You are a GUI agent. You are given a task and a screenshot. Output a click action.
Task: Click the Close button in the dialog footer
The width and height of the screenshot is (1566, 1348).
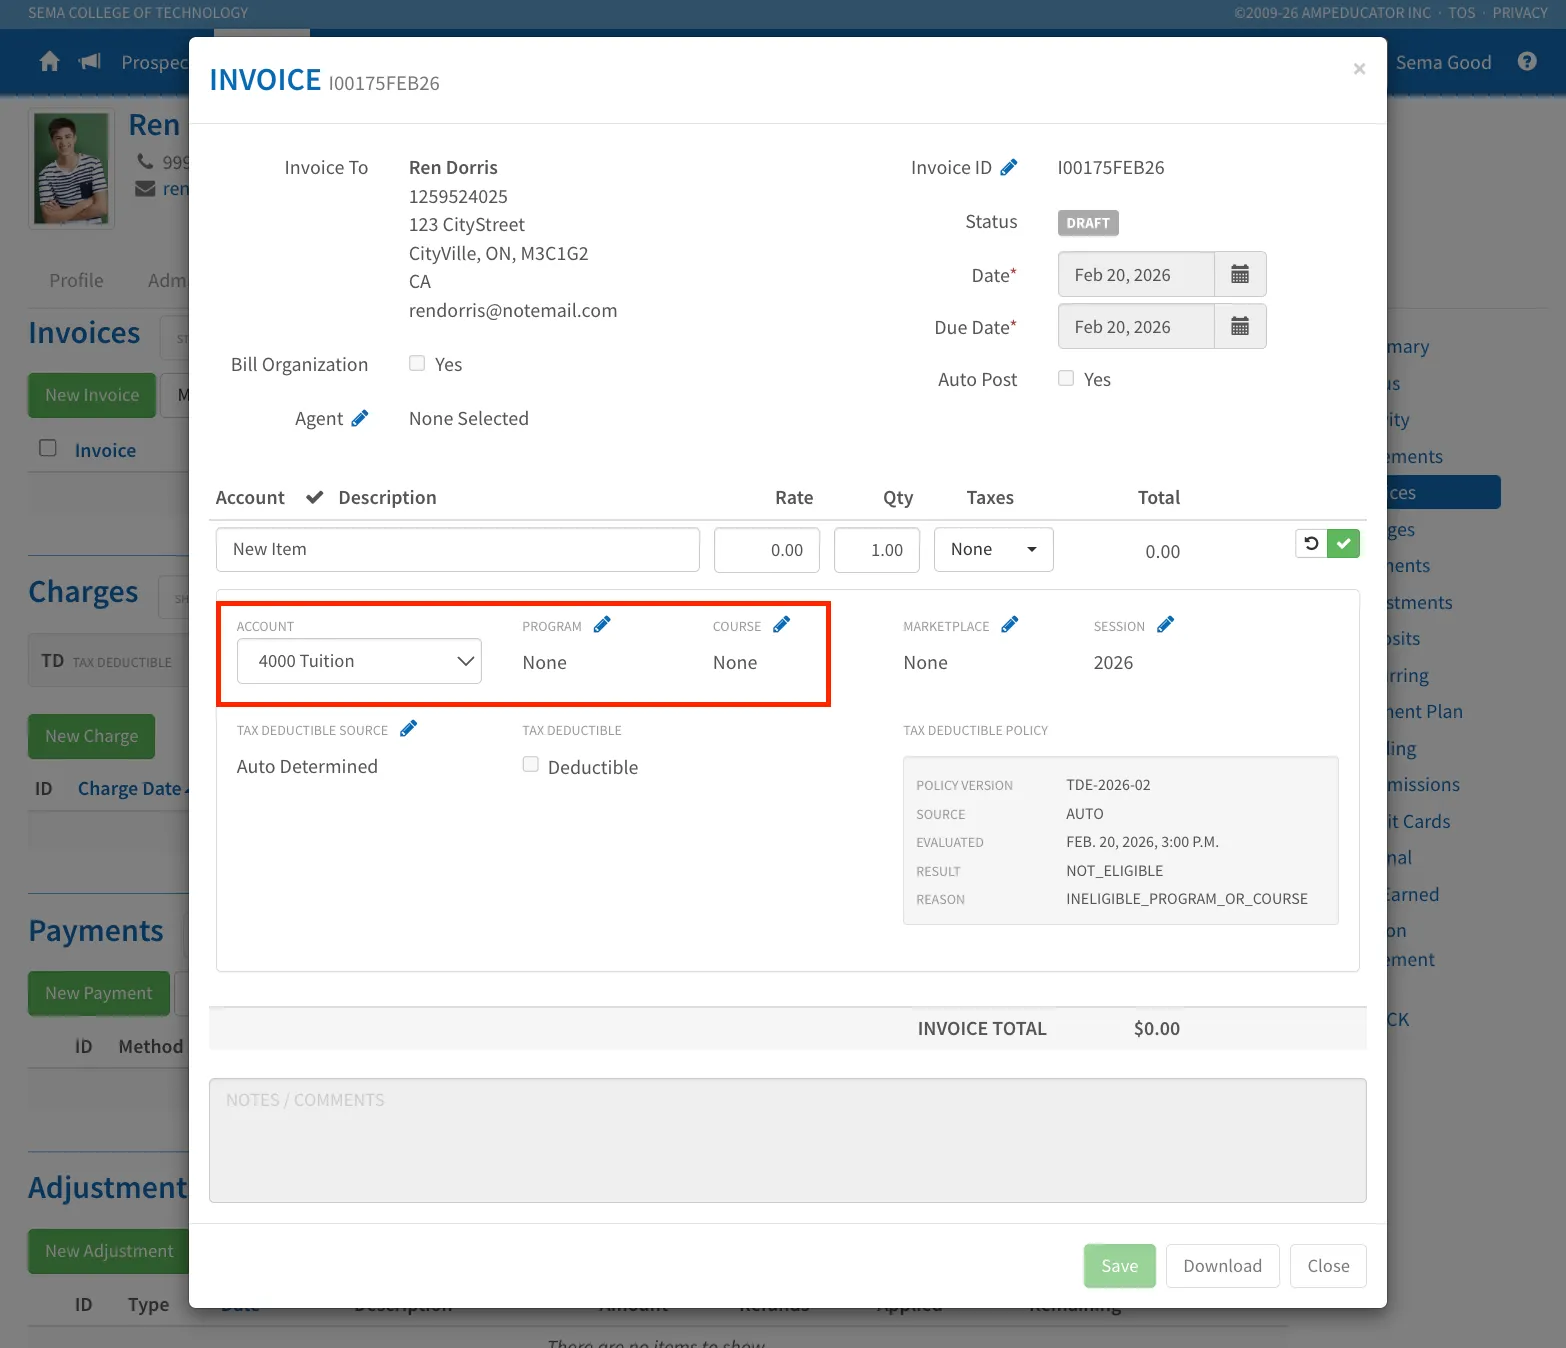coord(1328,1266)
